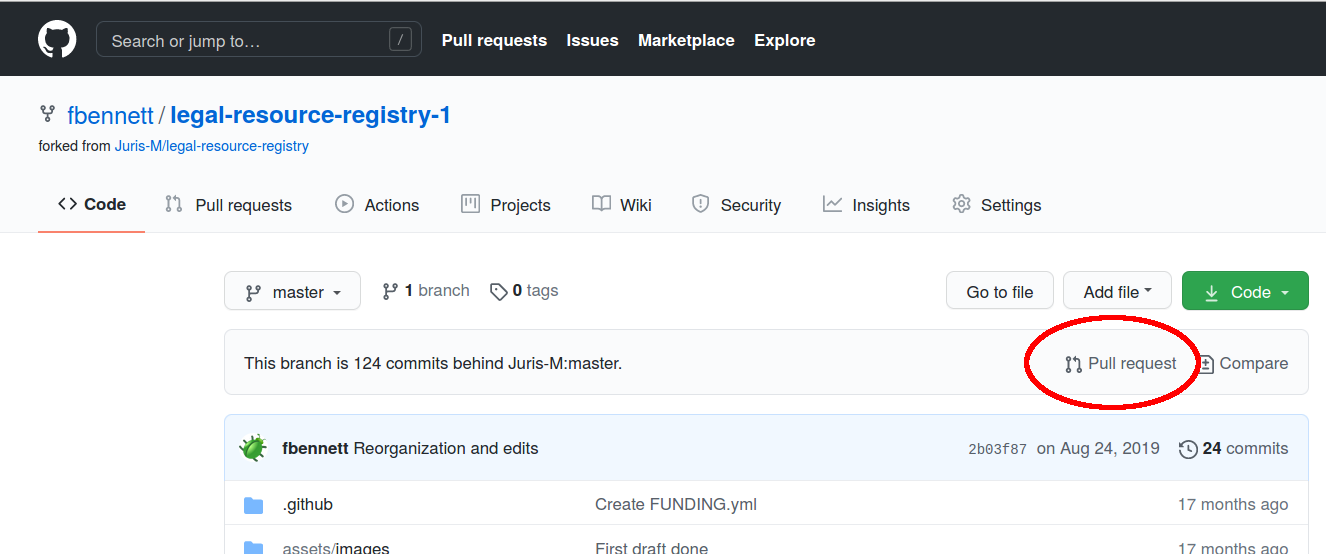Switch to the repository Pull requests tab
The height and width of the screenshot is (554, 1326).
click(229, 204)
